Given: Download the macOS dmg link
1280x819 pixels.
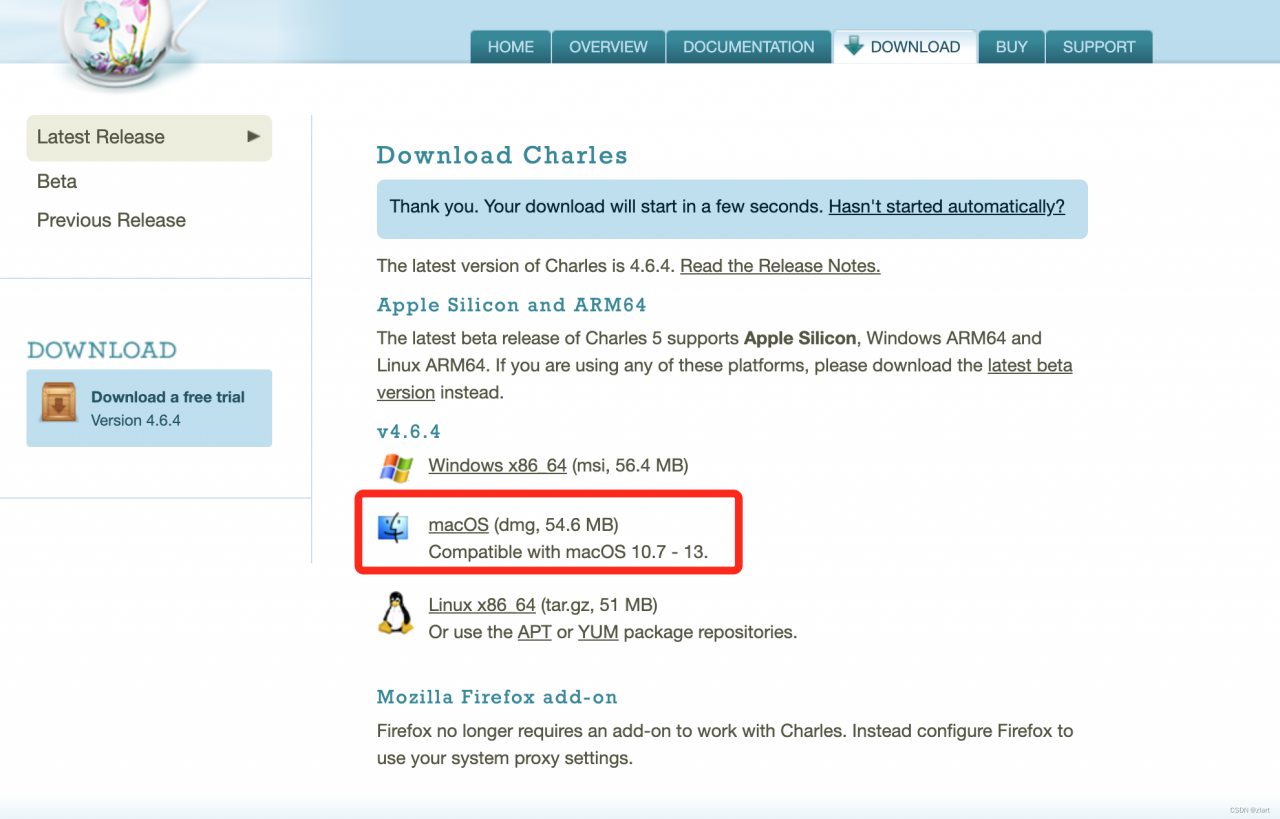Looking at the screenshot, I should click(x=458, y=524).
